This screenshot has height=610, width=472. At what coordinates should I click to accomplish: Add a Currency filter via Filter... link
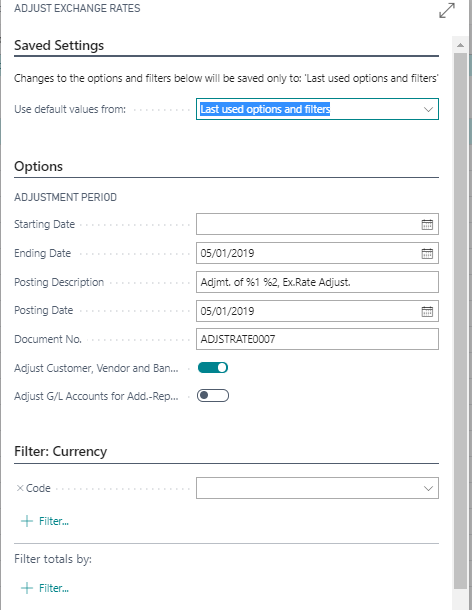pyautogui.click(x=54, y=521)
